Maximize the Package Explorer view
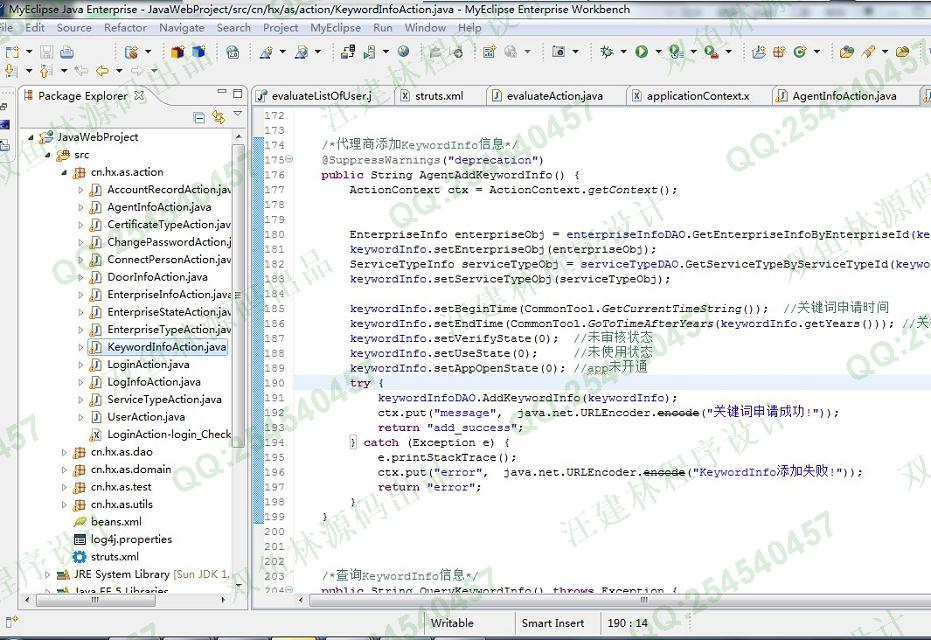Screen dimensions: 931x640 tap(238, 93)
